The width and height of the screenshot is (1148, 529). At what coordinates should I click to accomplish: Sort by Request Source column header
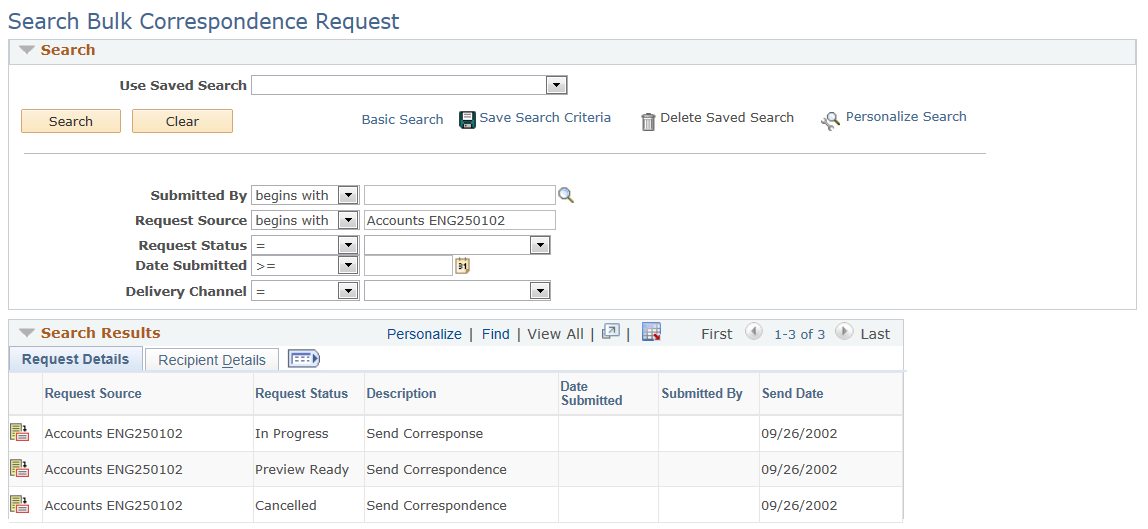(93, 393)
